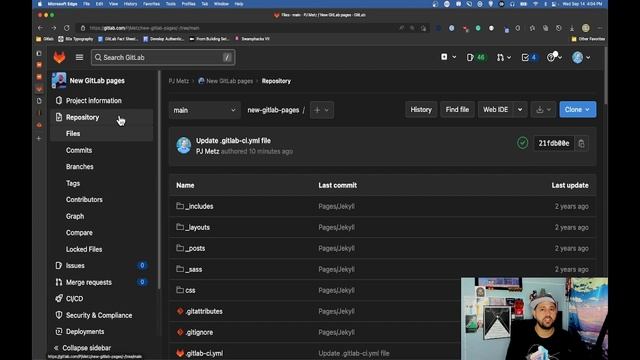Open the user avatar menu
640x360 pixels.
[581, 58]
